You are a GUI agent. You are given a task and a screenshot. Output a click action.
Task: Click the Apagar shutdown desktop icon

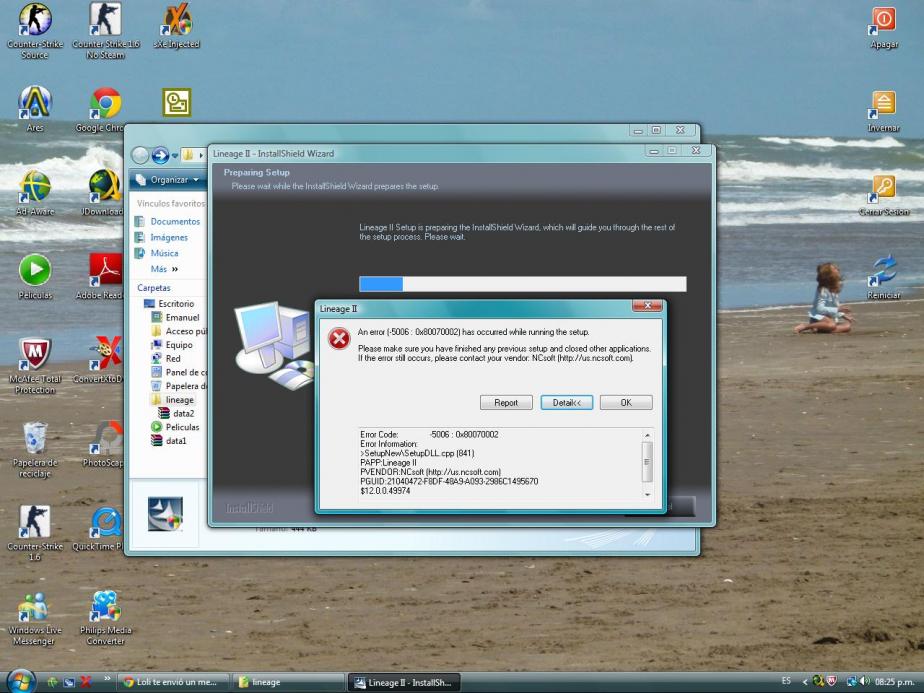click(883, 27)
